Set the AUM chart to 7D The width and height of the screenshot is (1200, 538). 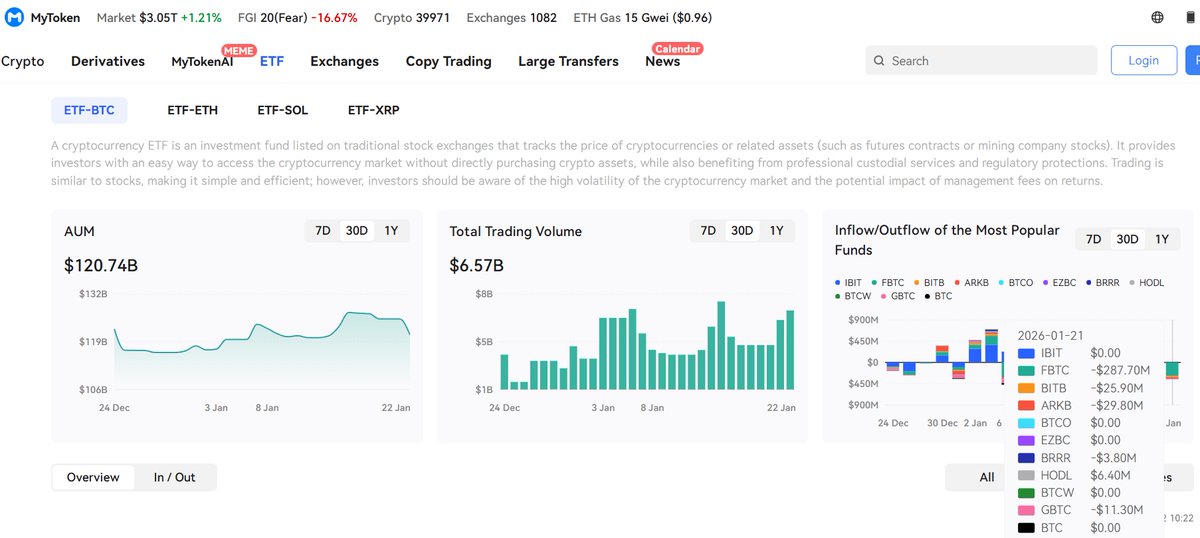323,231
